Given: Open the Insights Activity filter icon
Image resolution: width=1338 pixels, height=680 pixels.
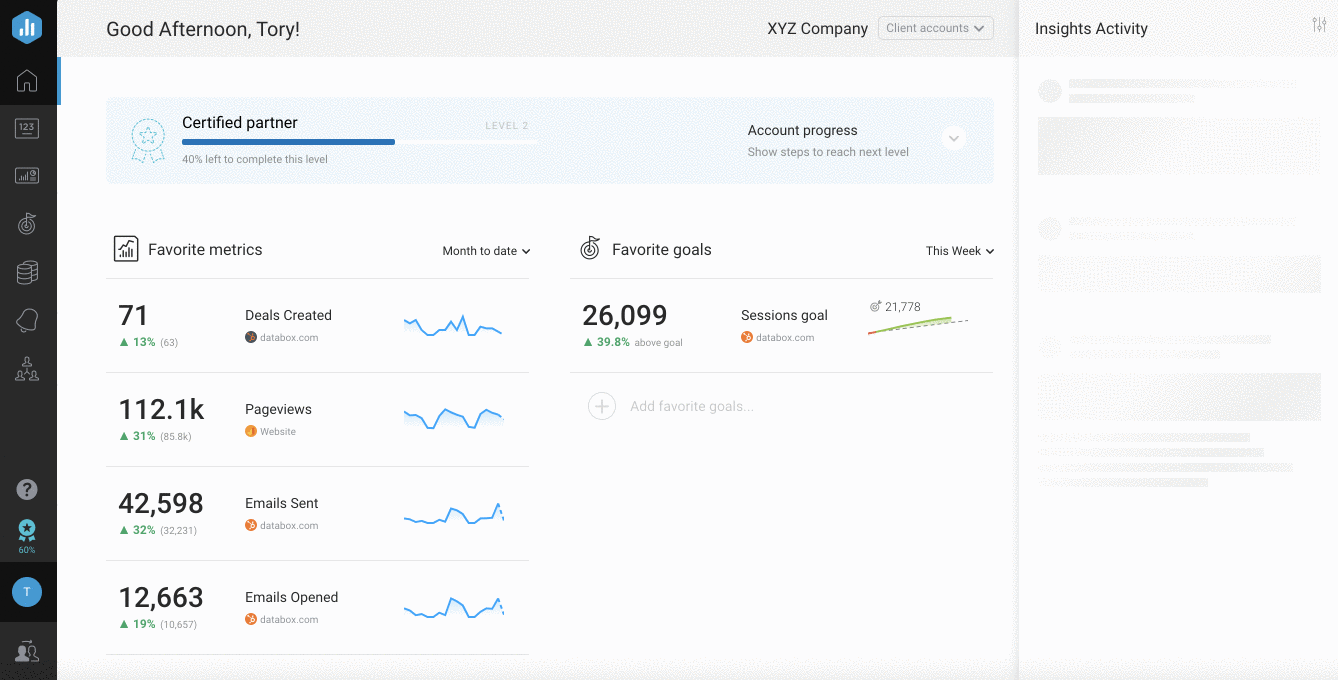Looking at the screenshot, I should (1319, 24).
